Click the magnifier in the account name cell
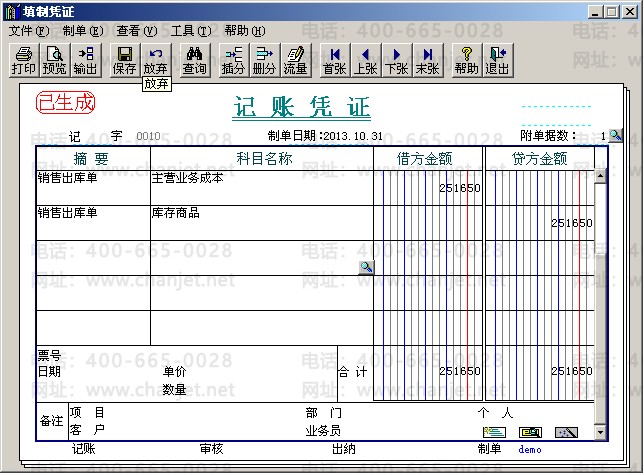 click(366, 267)
